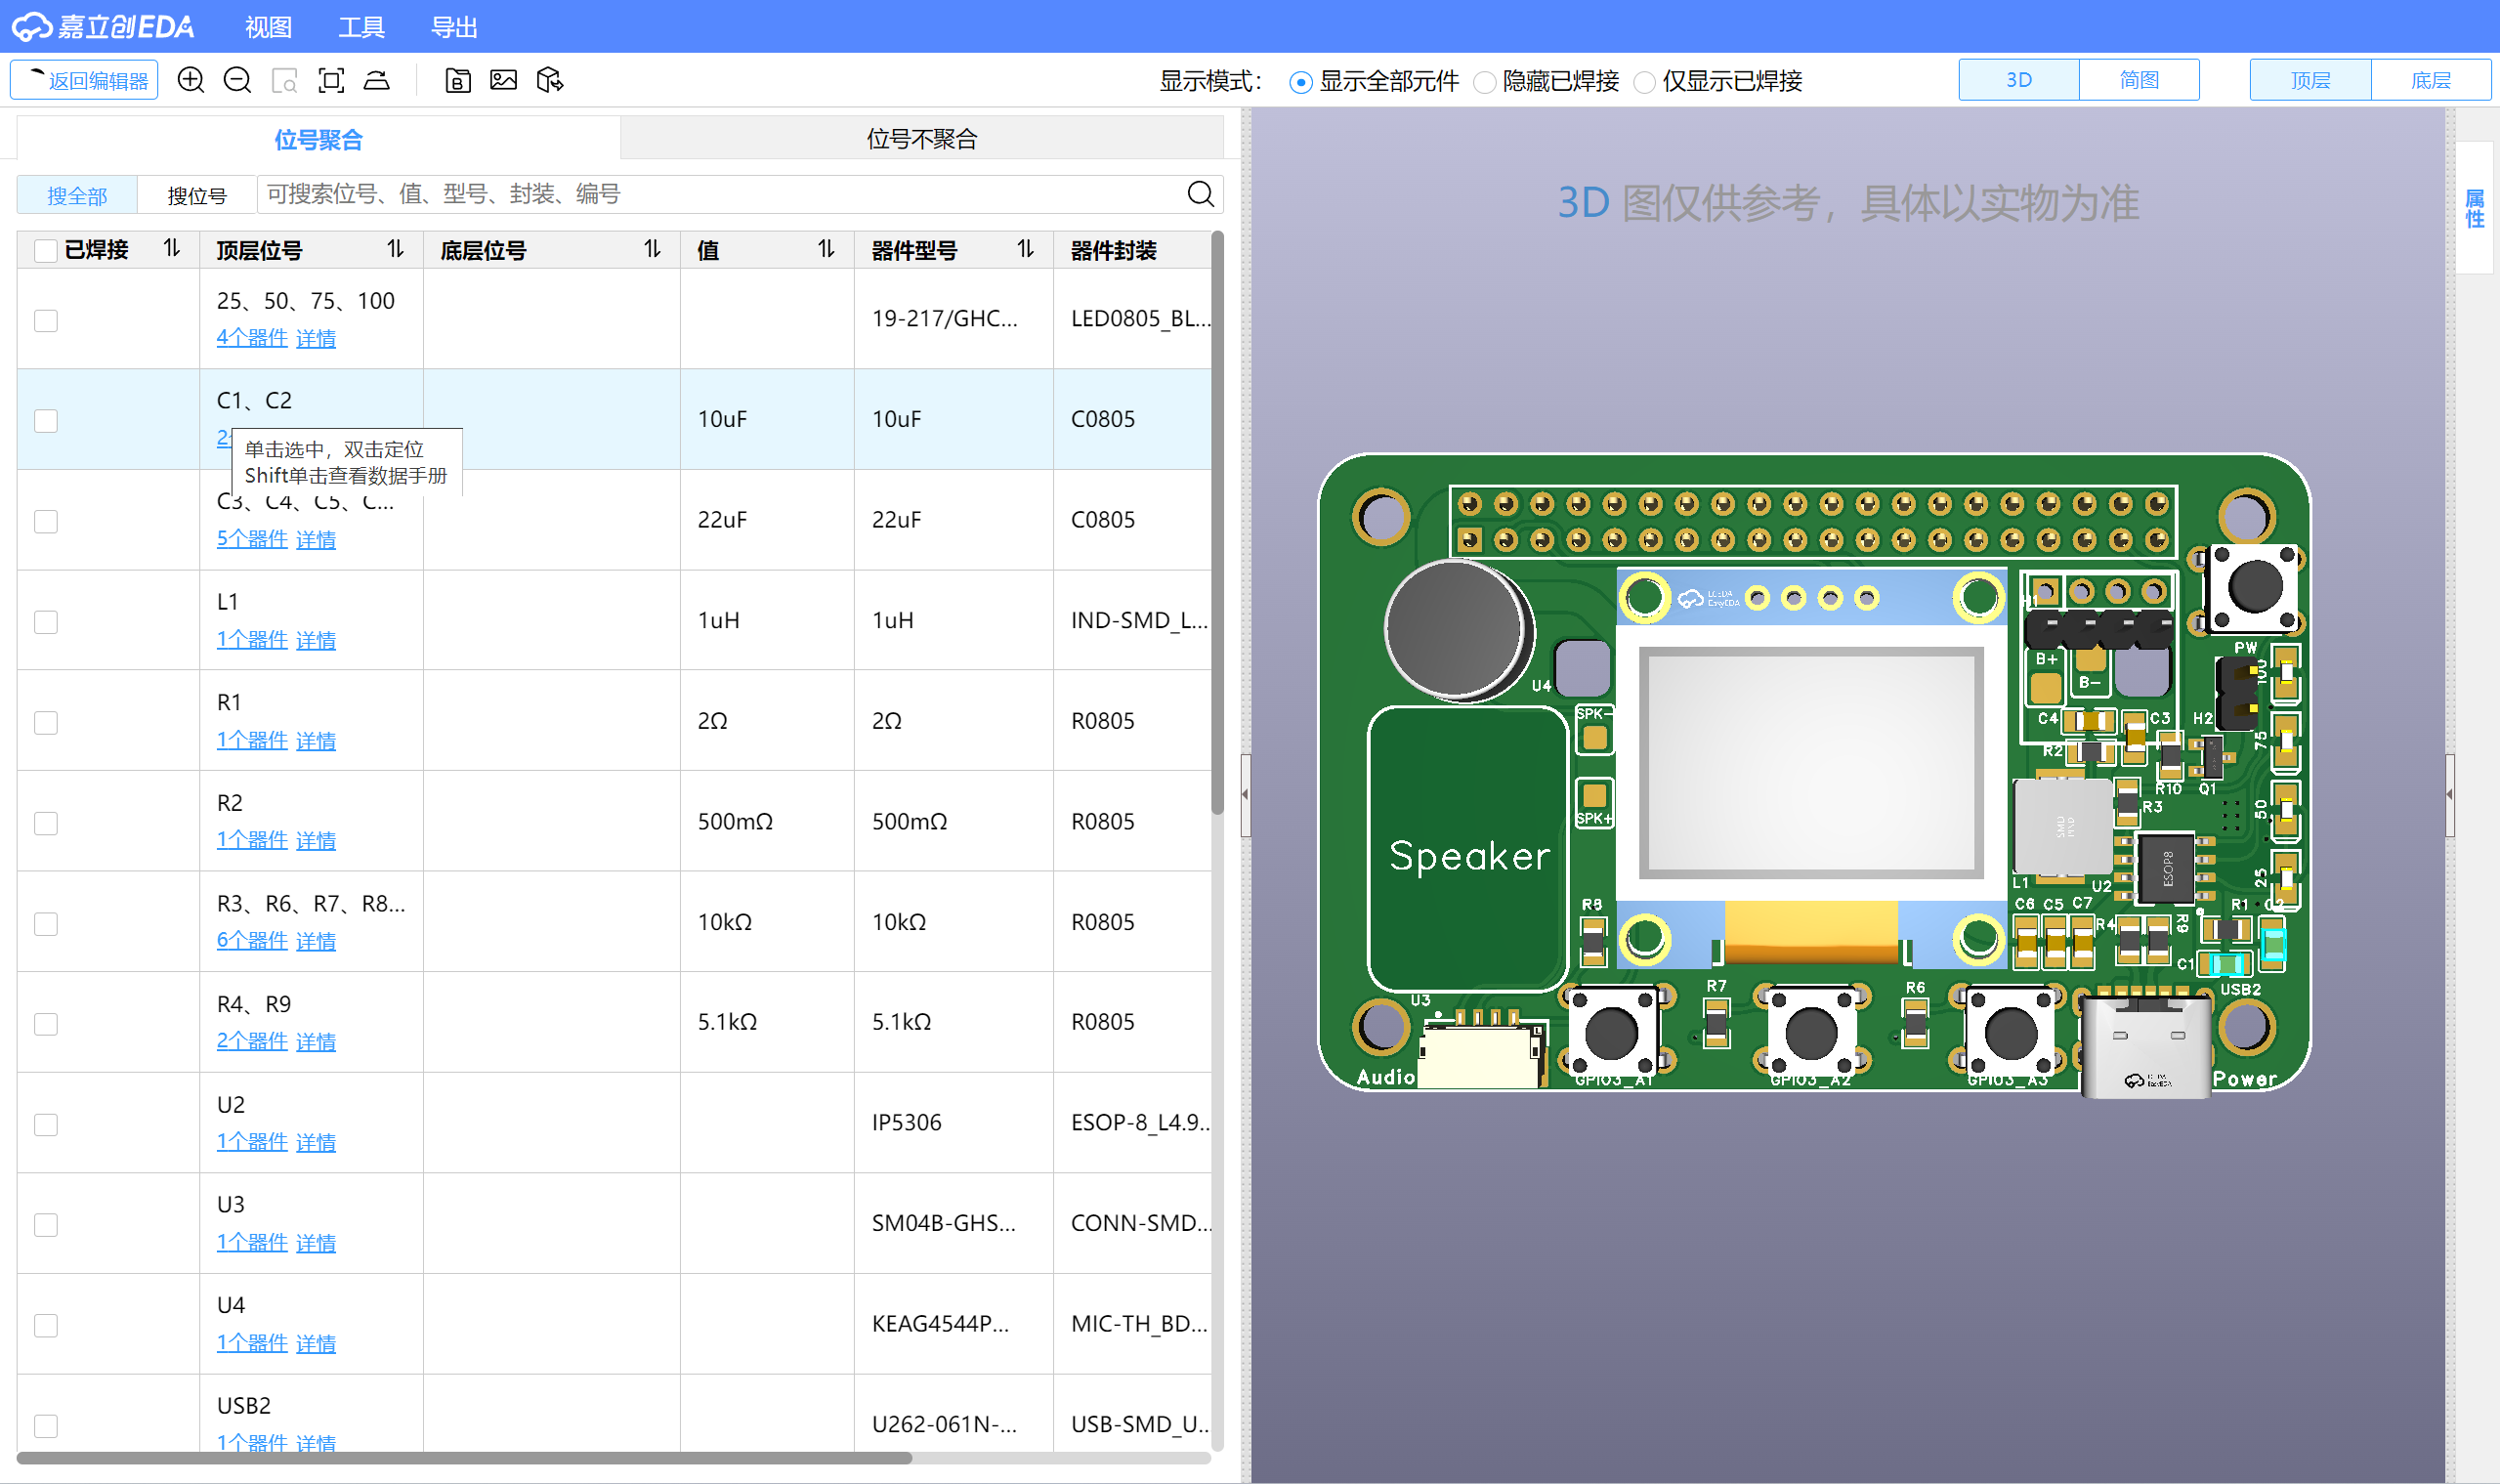Open 详情 link for L1 row
The image size is (2500, 1484).
click(x=316, y=640)
